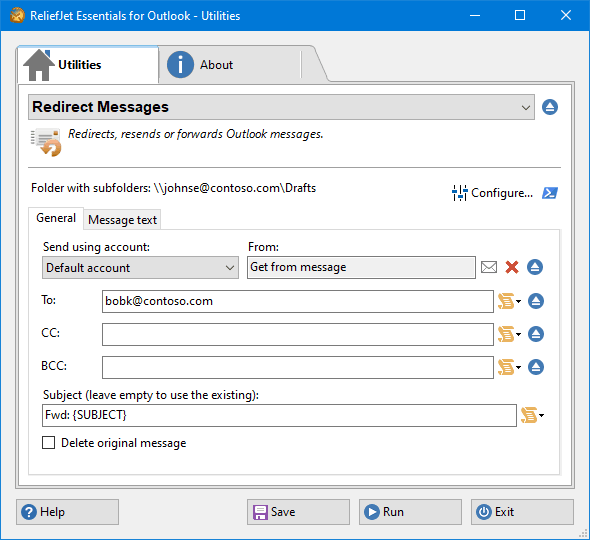This screenshot has width=590, height=540.
Task: Click the Configure... button
Action: pos(493,193)
